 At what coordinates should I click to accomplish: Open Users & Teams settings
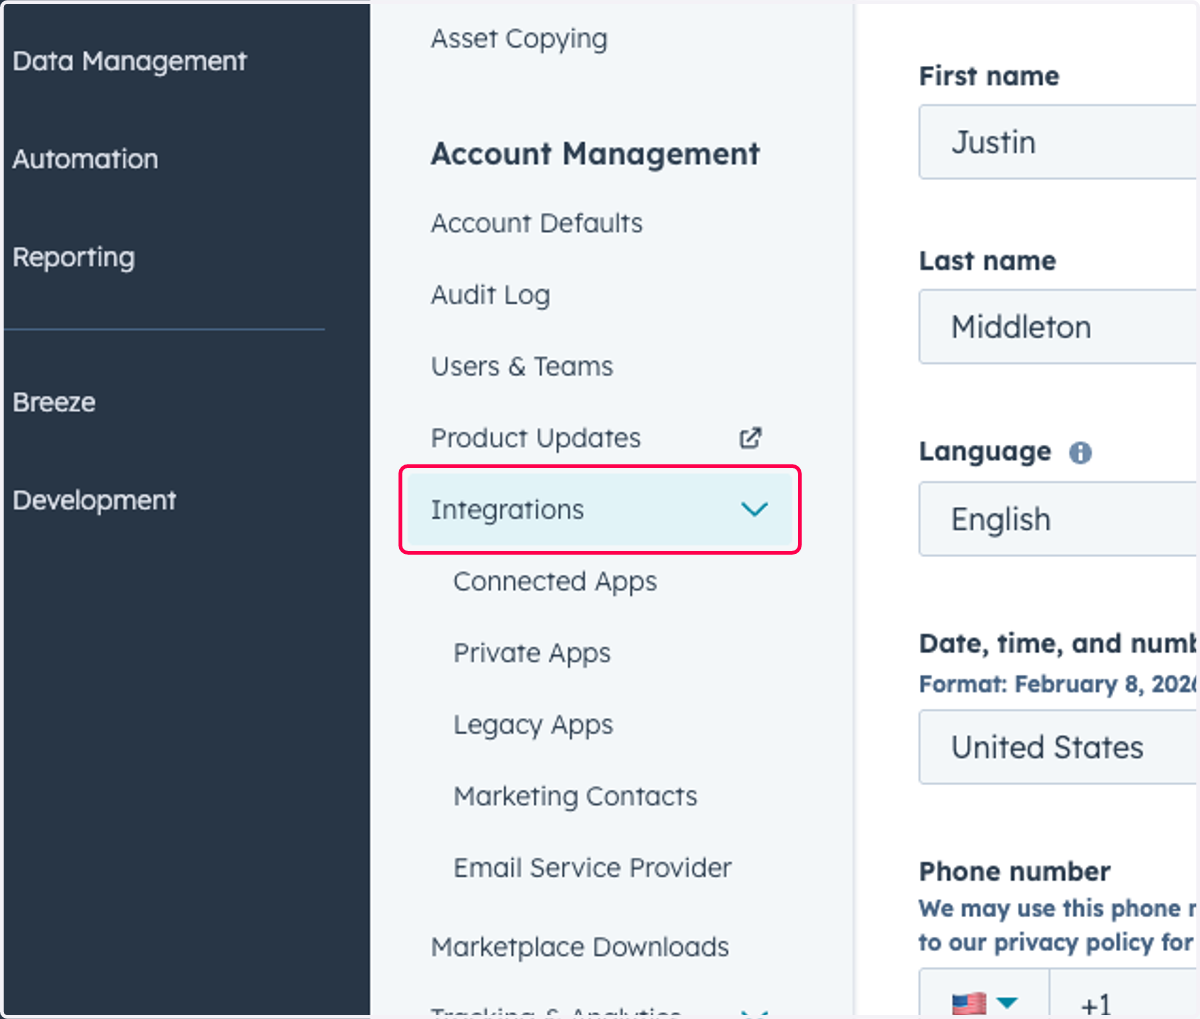pos(521,366)
